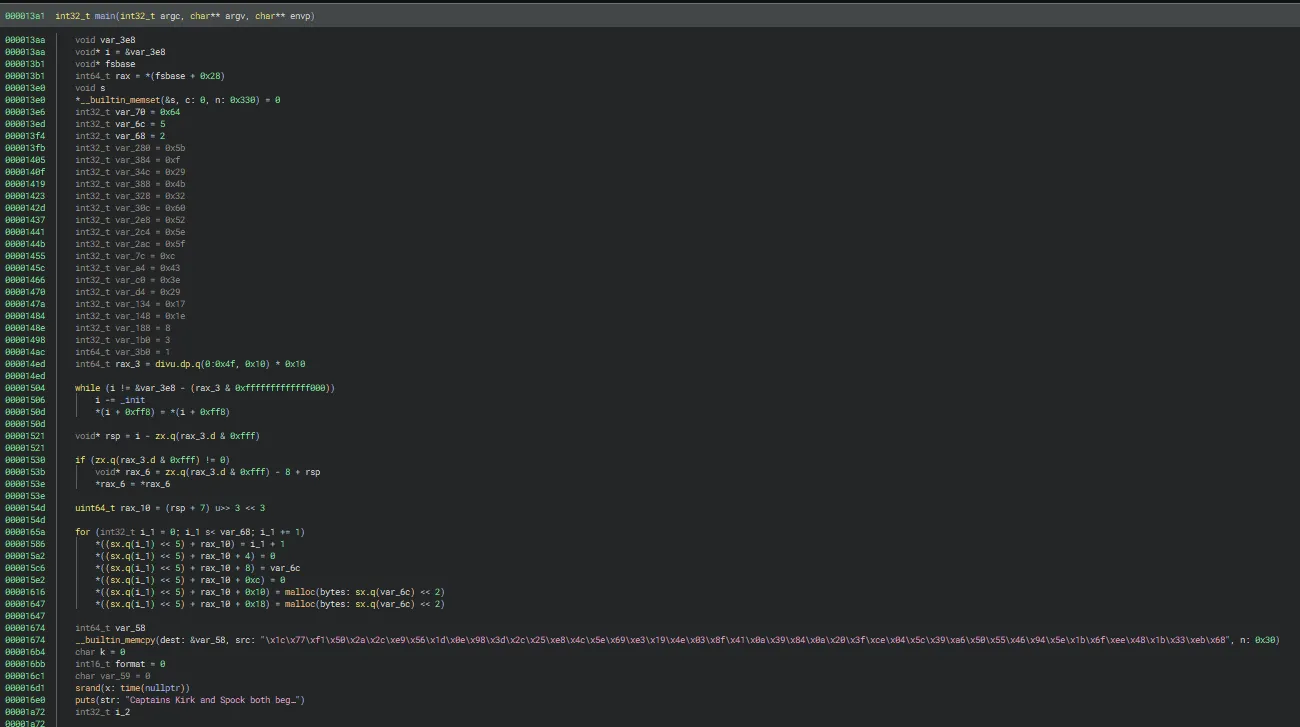Click variable var_d4 assigned 0x29
This screenshot has width=1300, height=727.
coord(128,292)
